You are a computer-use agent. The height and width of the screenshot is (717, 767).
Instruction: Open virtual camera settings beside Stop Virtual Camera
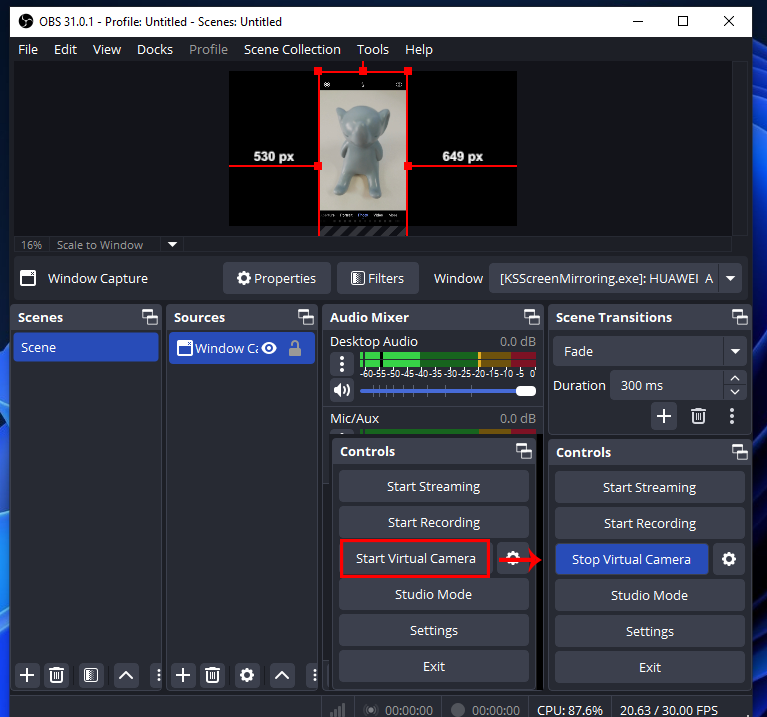pyautogui.click(x=729, y=559)
